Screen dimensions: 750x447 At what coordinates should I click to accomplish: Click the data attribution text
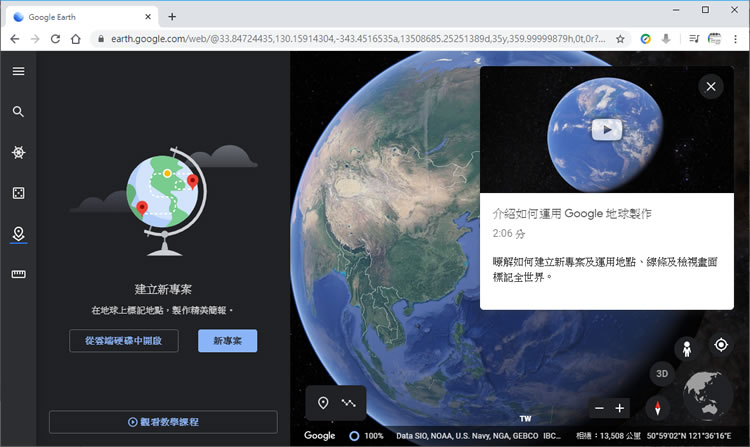(478, 436)
